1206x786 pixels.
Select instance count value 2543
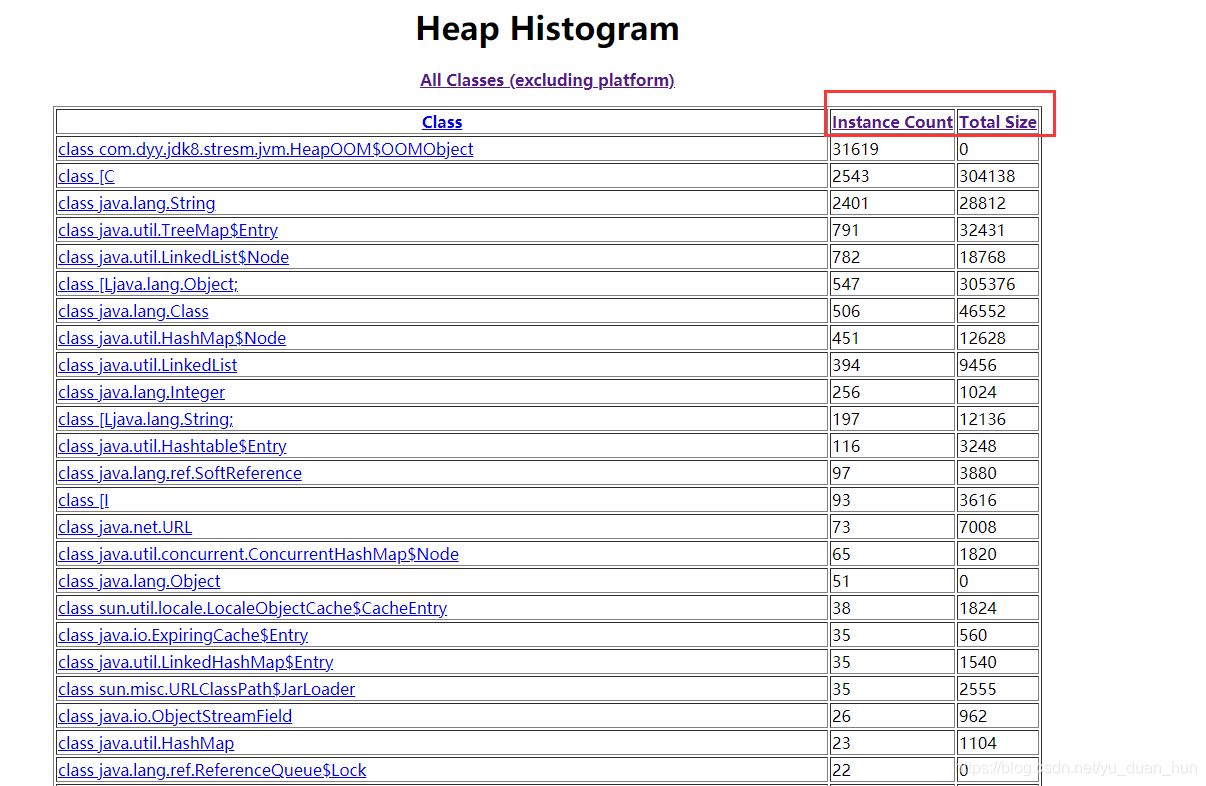(x=851, y=176)
